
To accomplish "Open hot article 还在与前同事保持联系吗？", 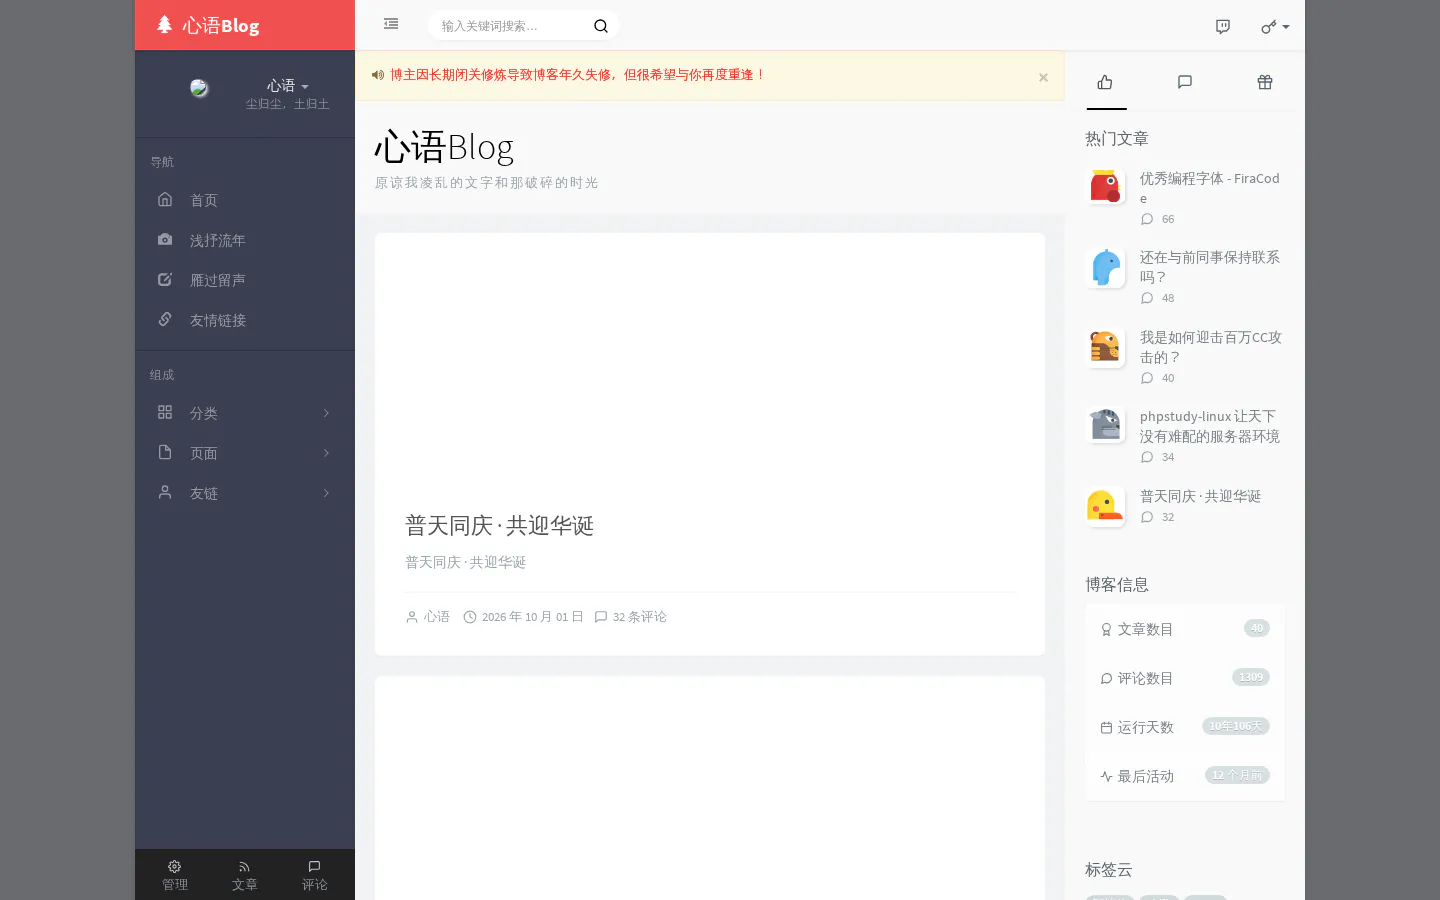I will coord(1210,267).
